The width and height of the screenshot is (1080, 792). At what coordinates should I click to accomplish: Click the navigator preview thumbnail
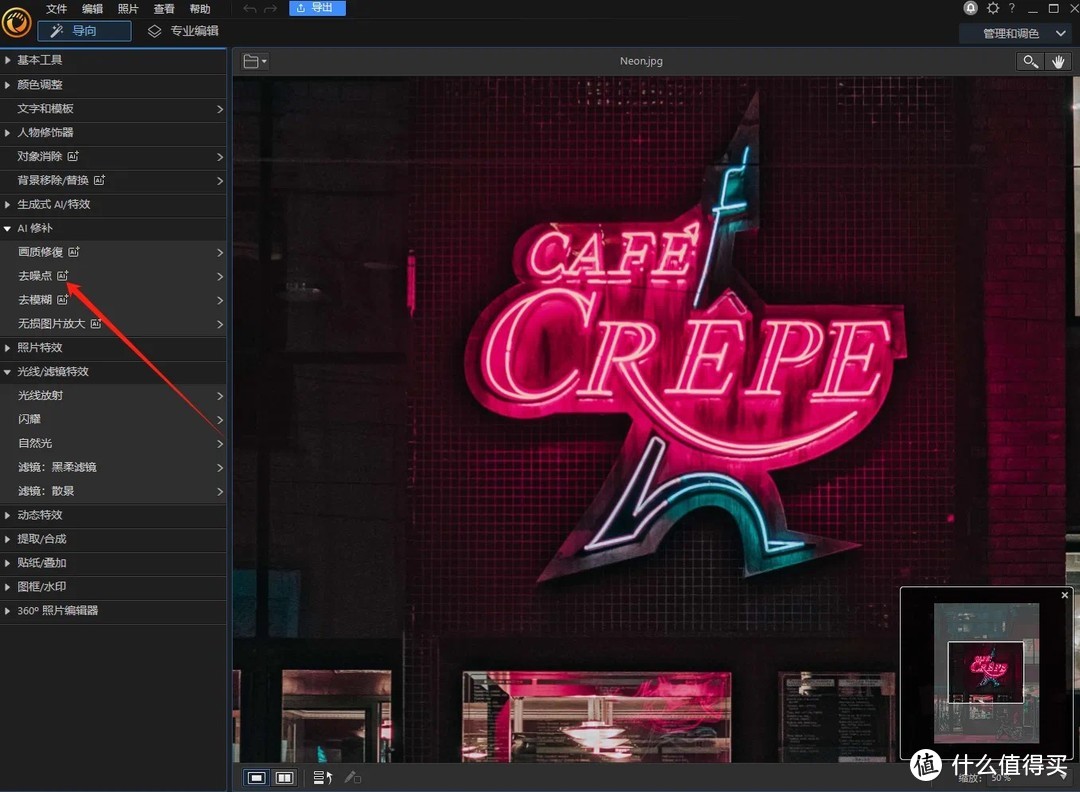986,673
